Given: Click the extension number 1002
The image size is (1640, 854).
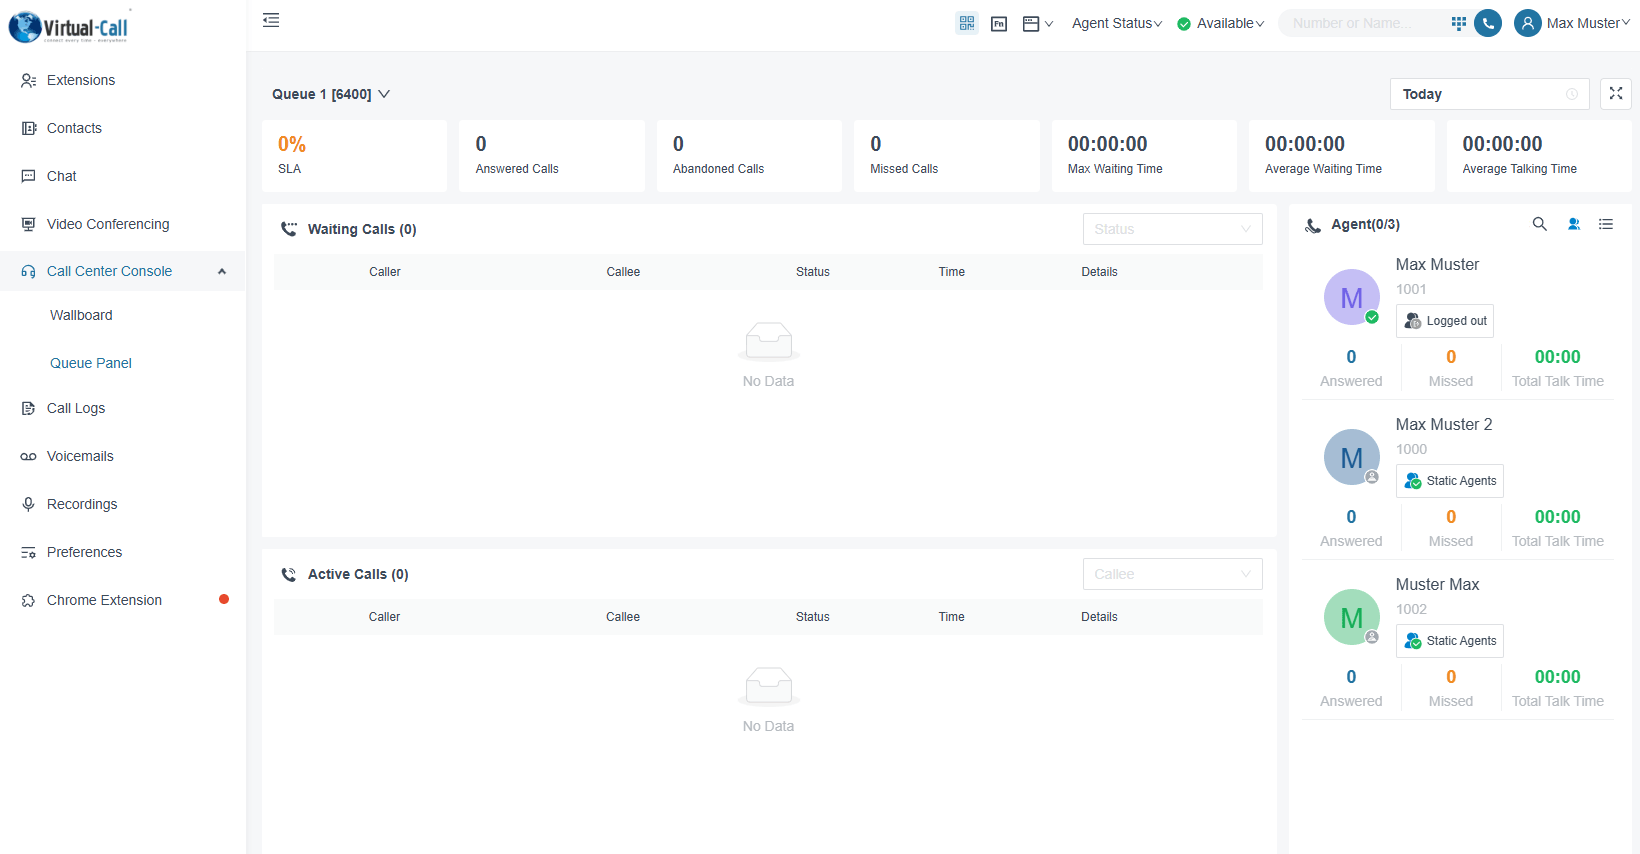Looking at the screenshot, I should pyautogui.click(x=1411, y=609).
